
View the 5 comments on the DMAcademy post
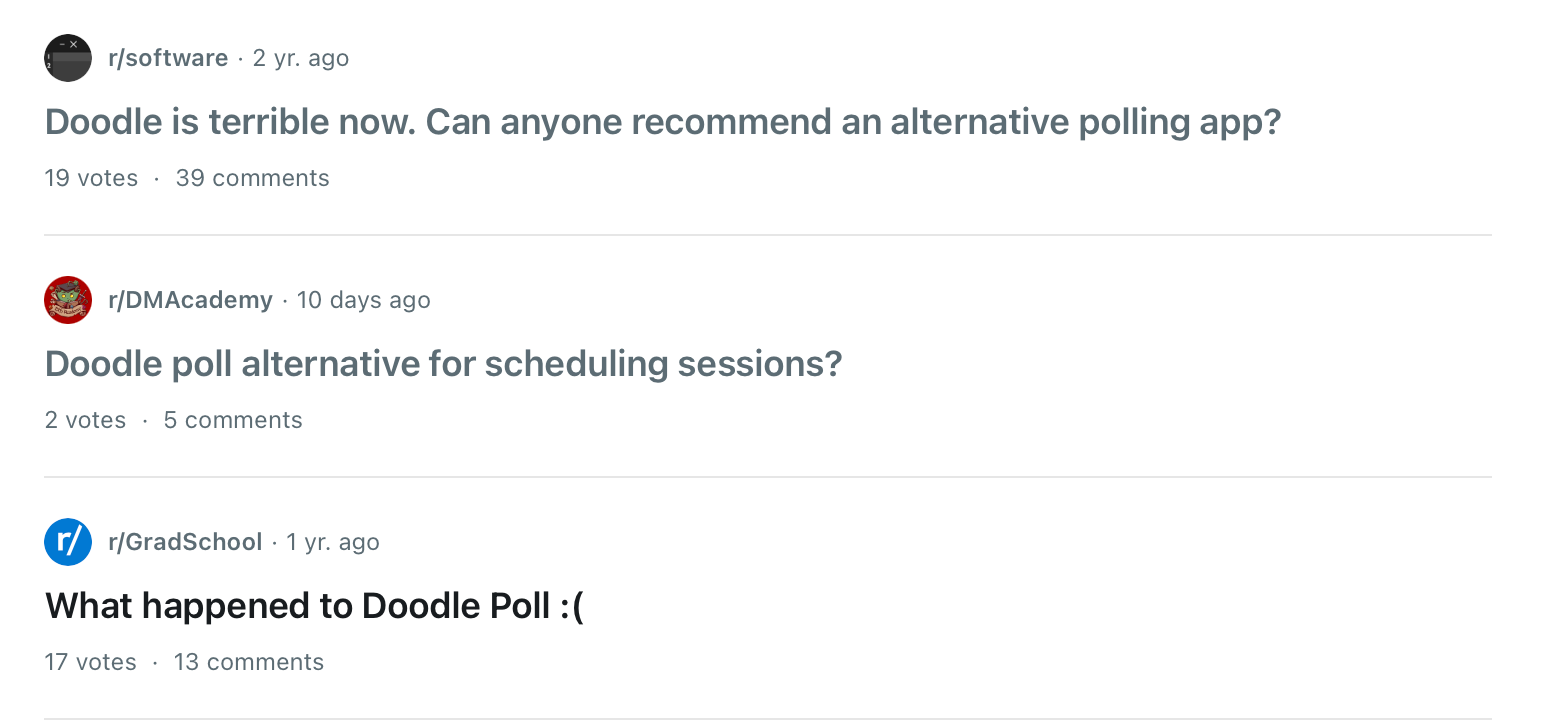[232, 419]
